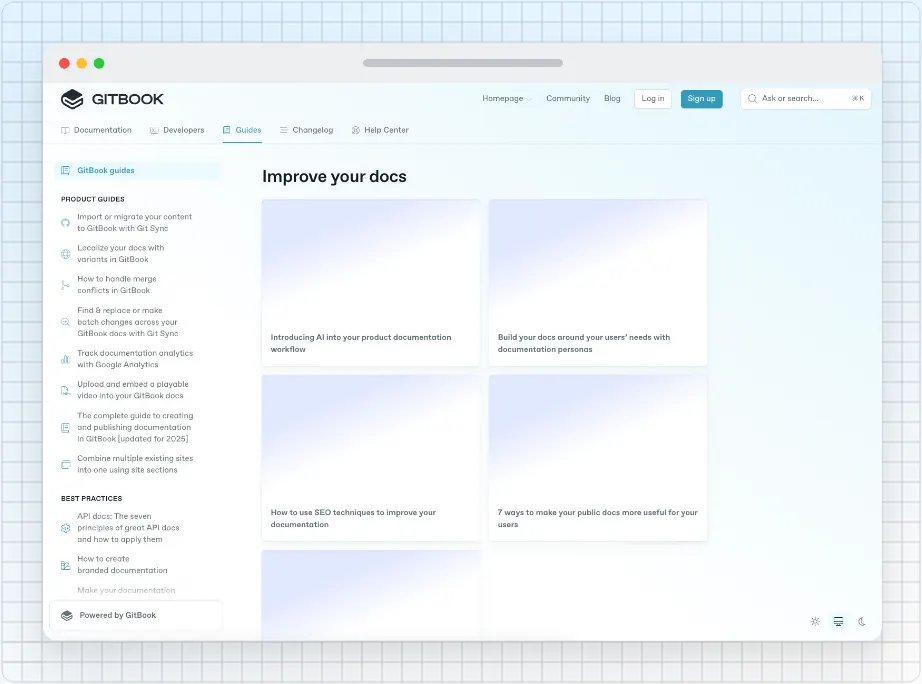Open documentation personas card
Screen dimensions: 922x684
click(598, 283)
